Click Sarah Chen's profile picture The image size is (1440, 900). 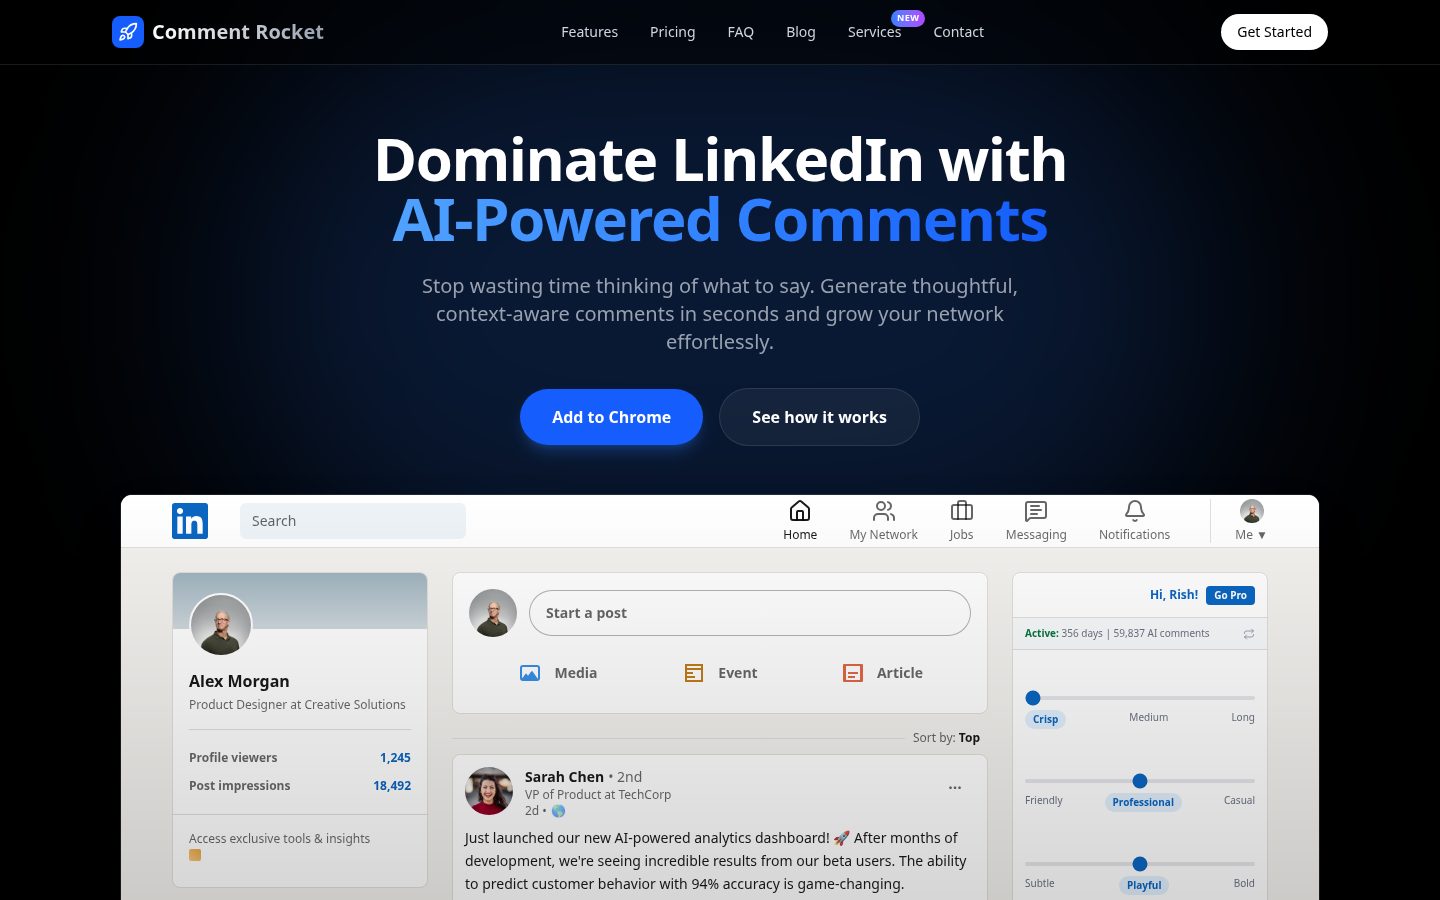pyautogui.click(x=489, y=791)
